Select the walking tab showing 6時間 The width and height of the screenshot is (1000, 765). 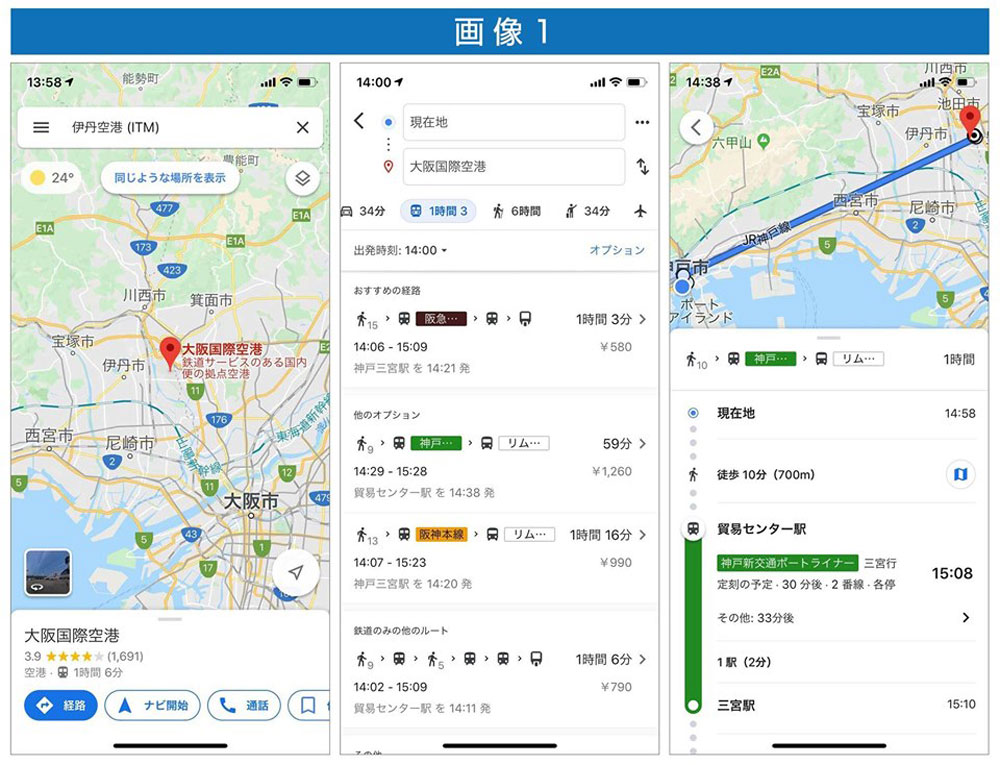516,211
